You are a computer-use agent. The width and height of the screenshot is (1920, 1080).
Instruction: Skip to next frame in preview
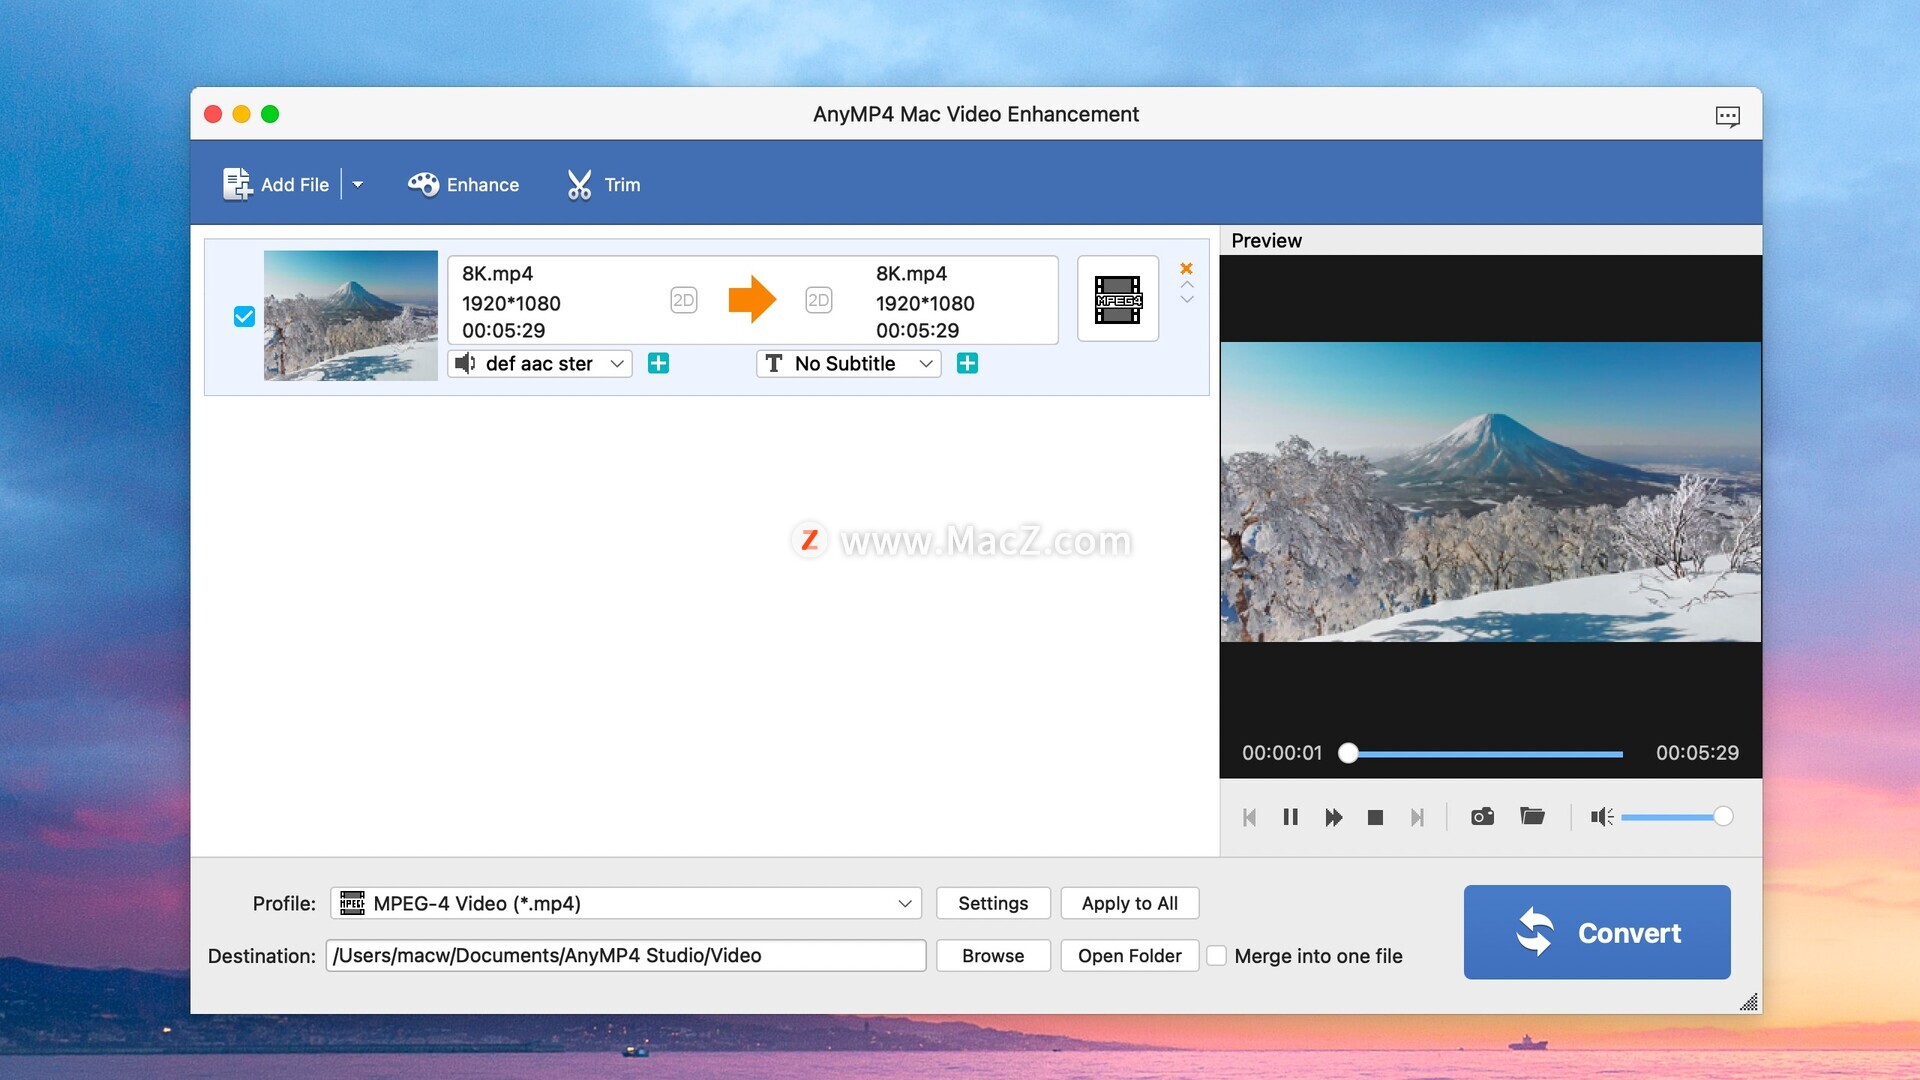[x=1417, y=818]
